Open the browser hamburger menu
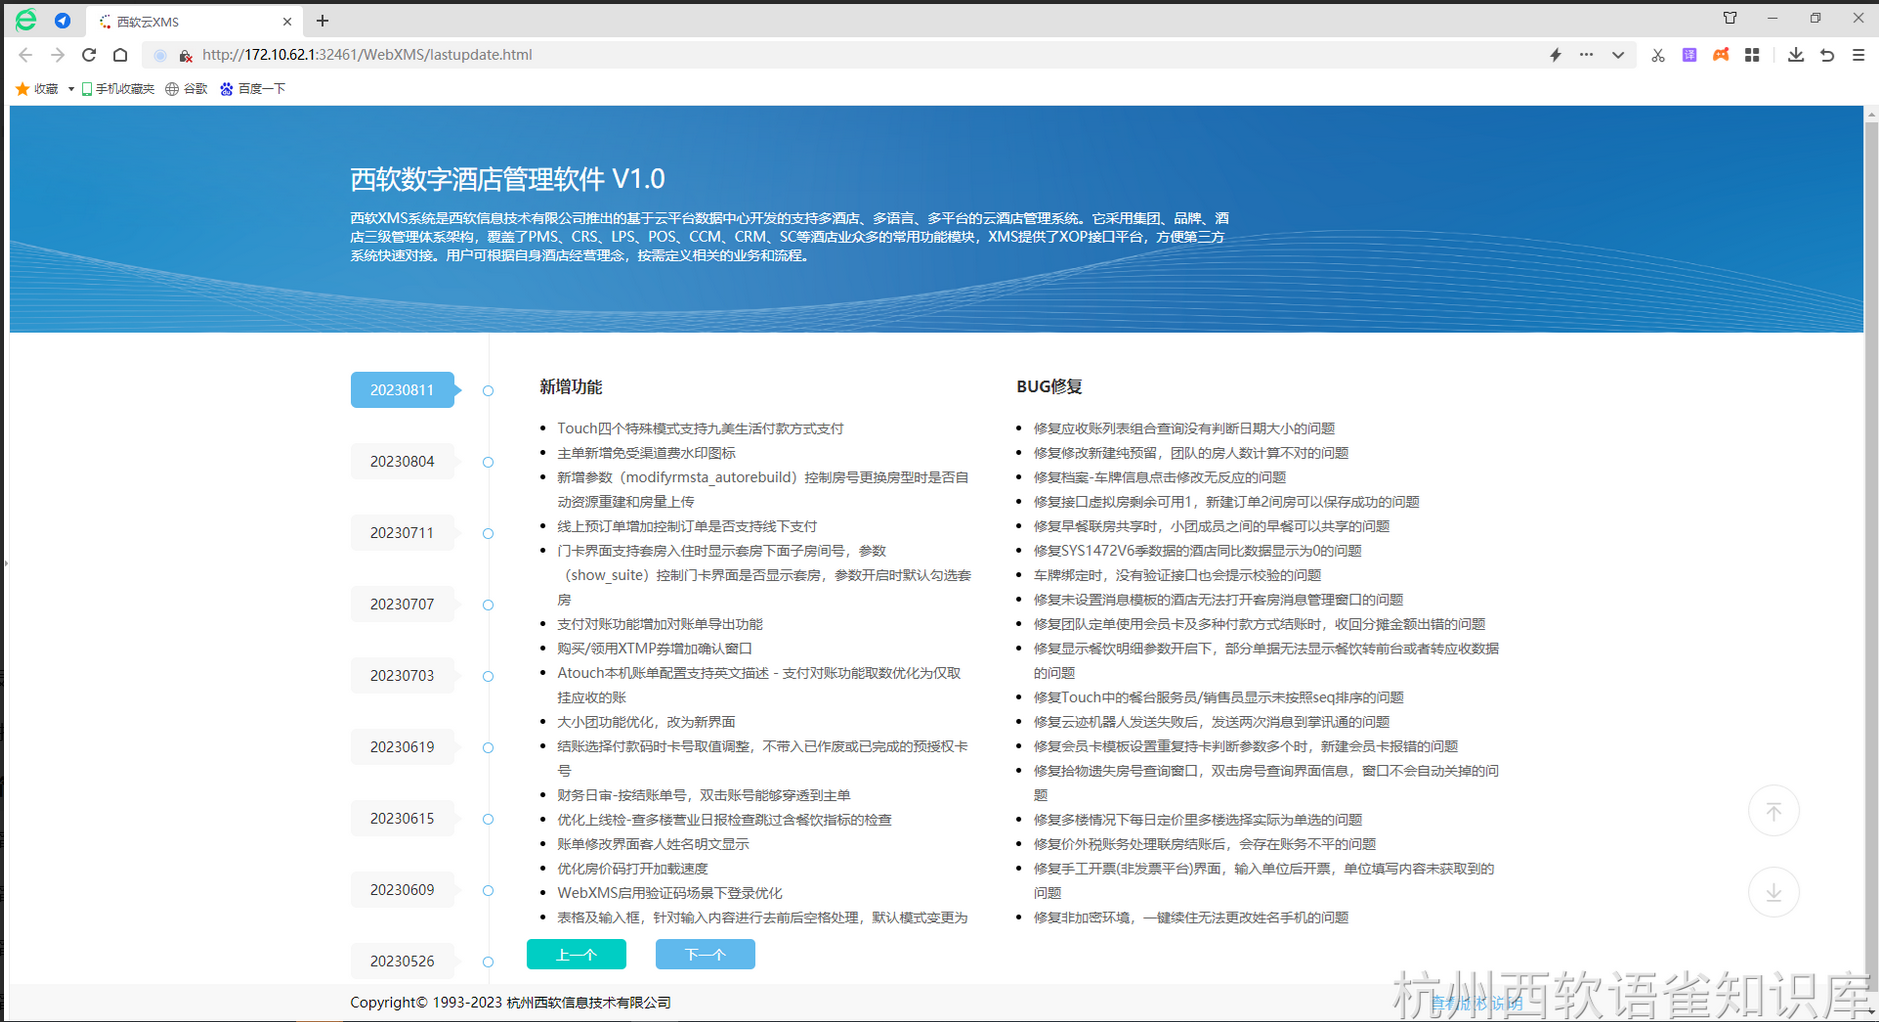This screenshot has width=1879, height=1022. point(1859,55)
